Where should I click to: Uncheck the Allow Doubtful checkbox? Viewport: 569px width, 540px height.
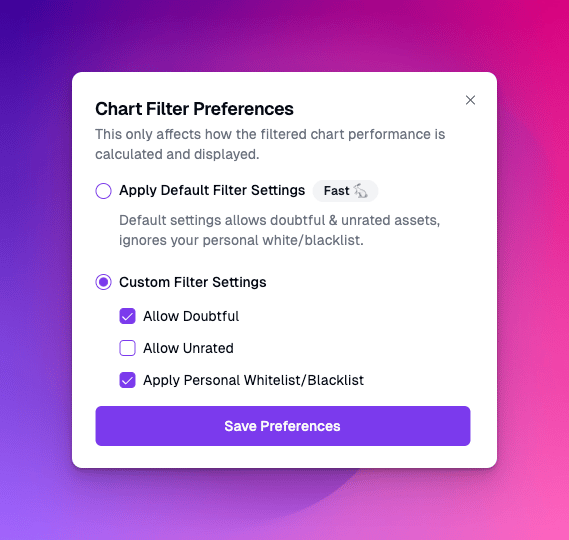(x=127, y=316)
